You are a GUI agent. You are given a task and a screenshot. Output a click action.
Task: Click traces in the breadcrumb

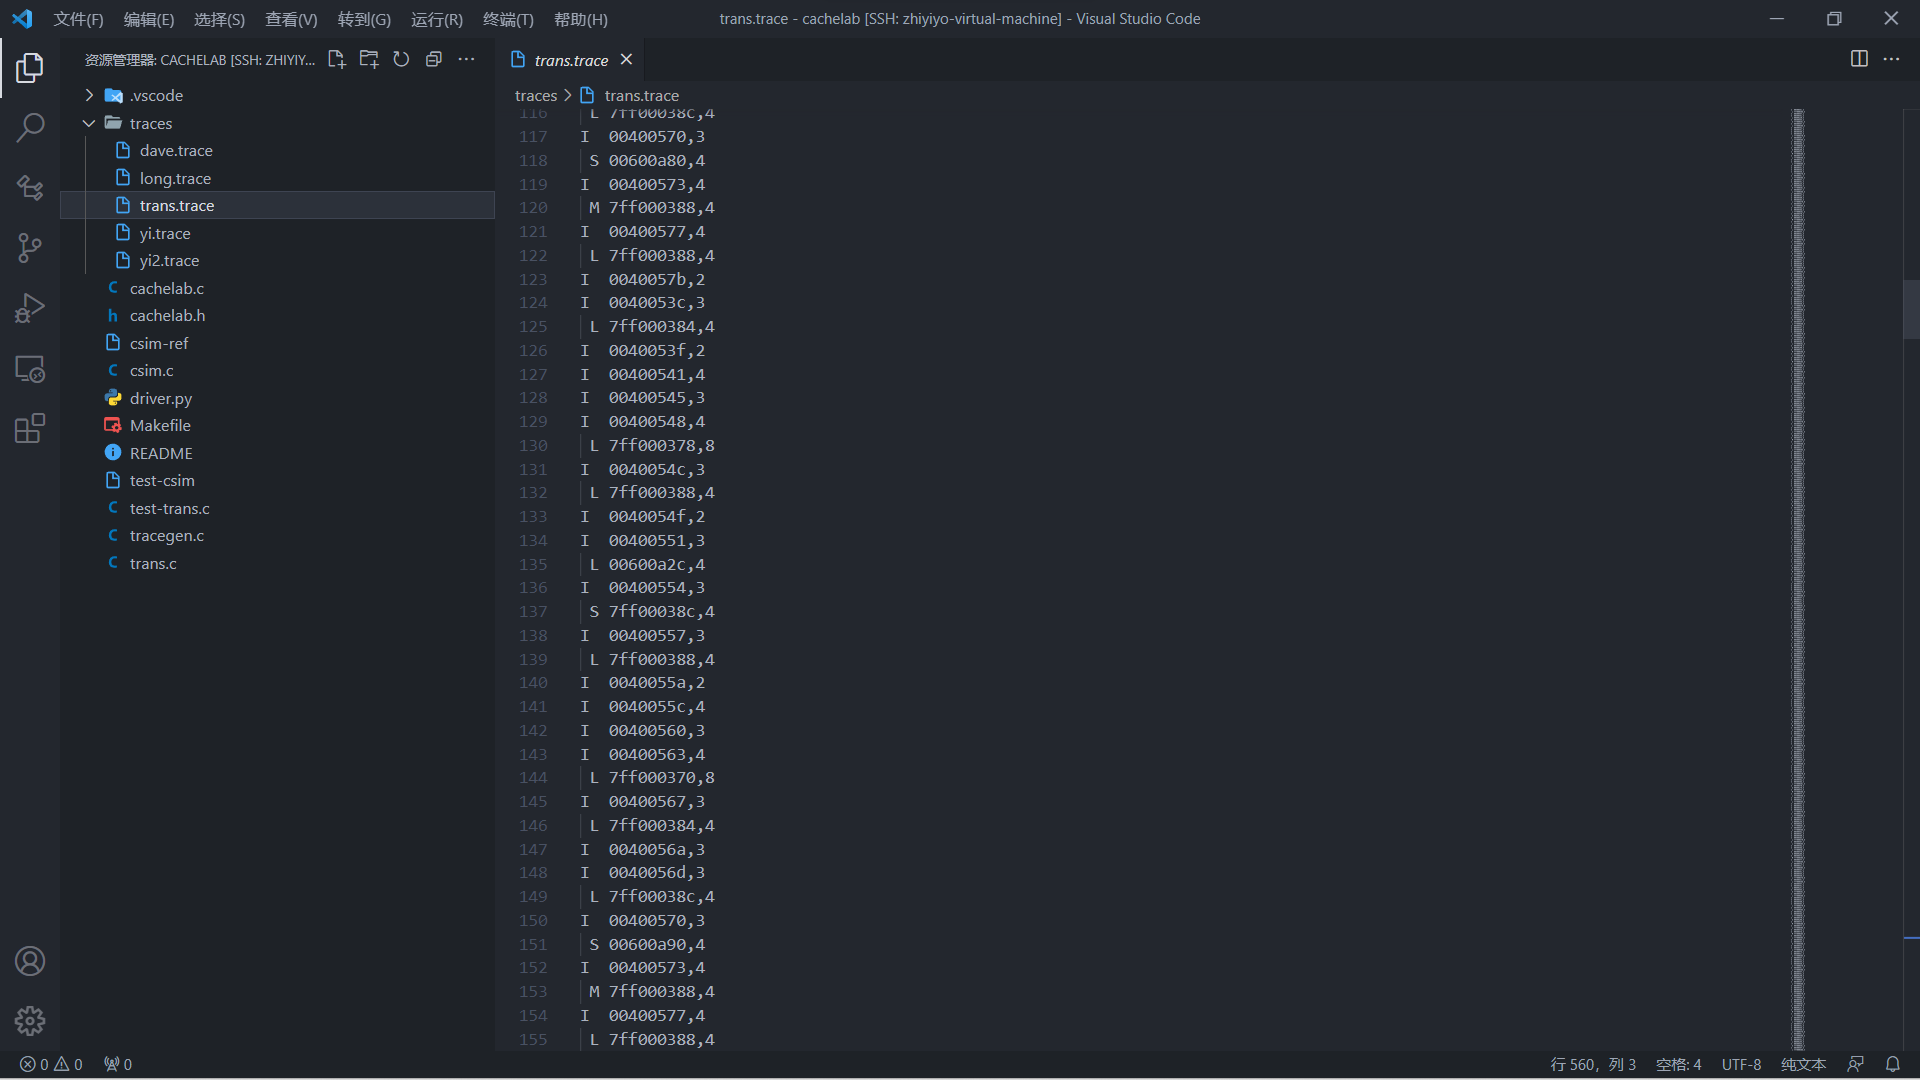[x=536, y=95]
